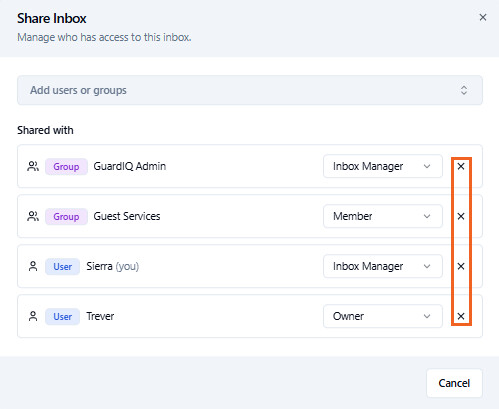Focus the Add users or groups field
Screen dimensions: 499x409
click(x=250, y=90)
